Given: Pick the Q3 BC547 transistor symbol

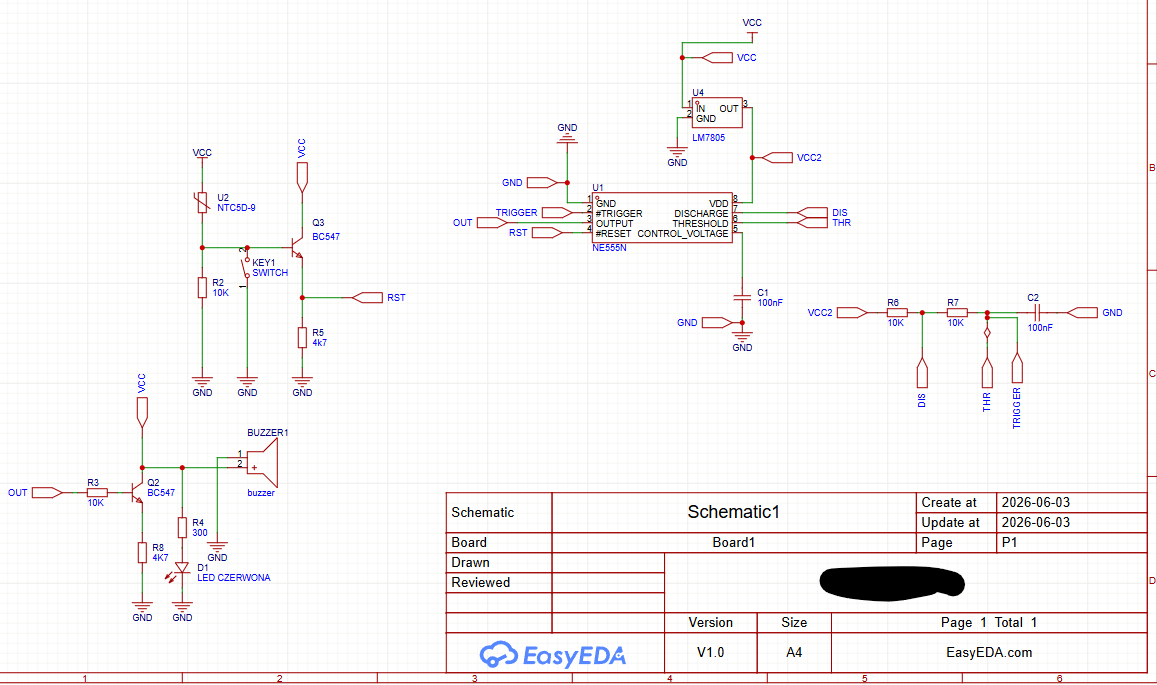Looking at the screenshot, I should pos(297,247).
